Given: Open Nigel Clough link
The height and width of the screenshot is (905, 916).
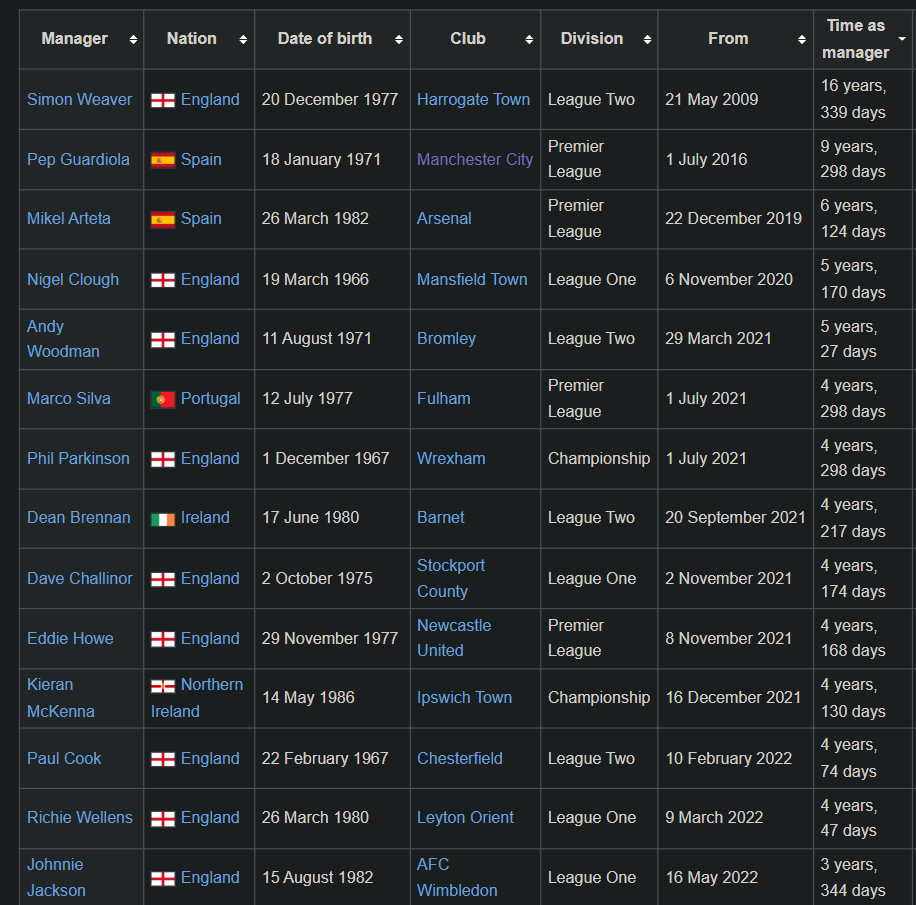Looking at the screenshot, I should [73, 279].
